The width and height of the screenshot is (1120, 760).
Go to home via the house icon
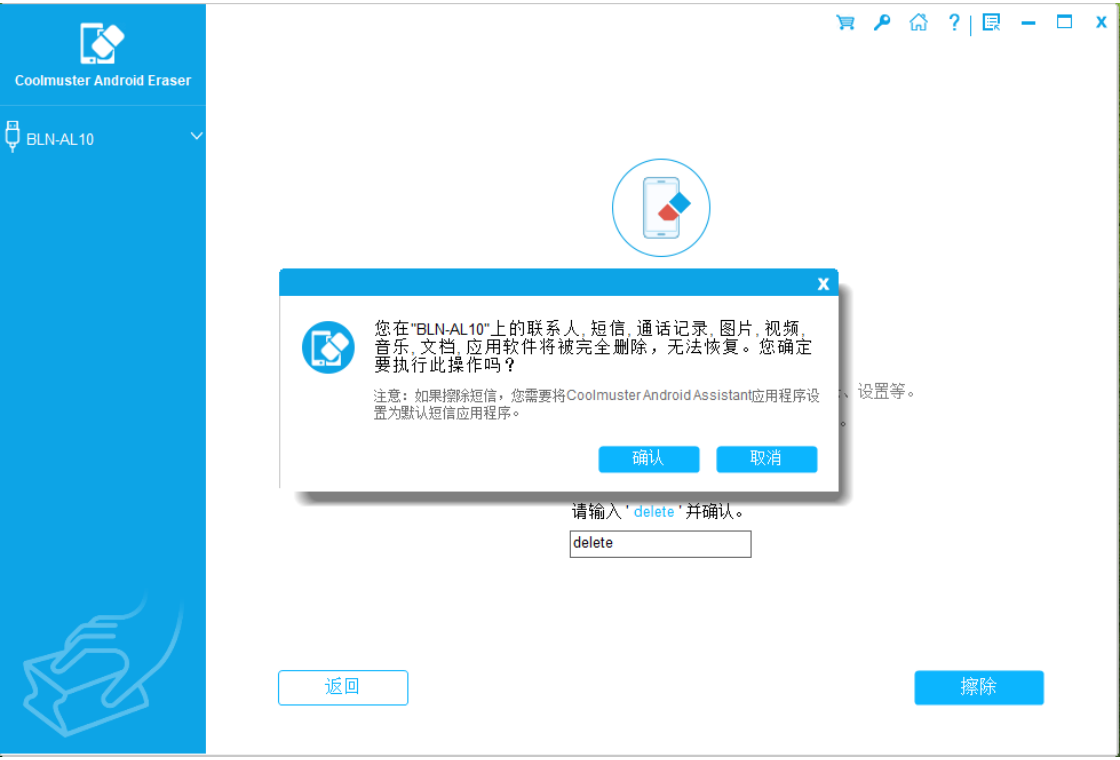coord(918,23)
